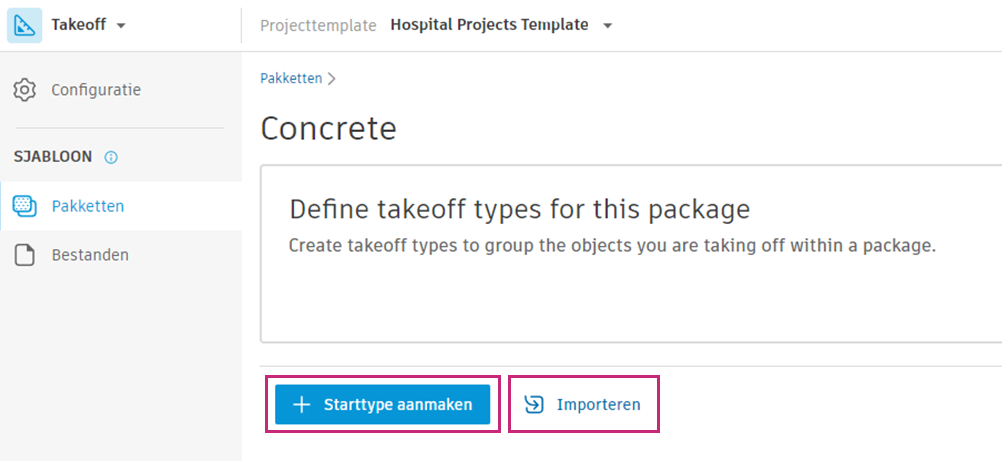This screenshot has height=461, width=1002.
Task: Click the Configuratie gear icon
Action: click(x=24, y=90)
